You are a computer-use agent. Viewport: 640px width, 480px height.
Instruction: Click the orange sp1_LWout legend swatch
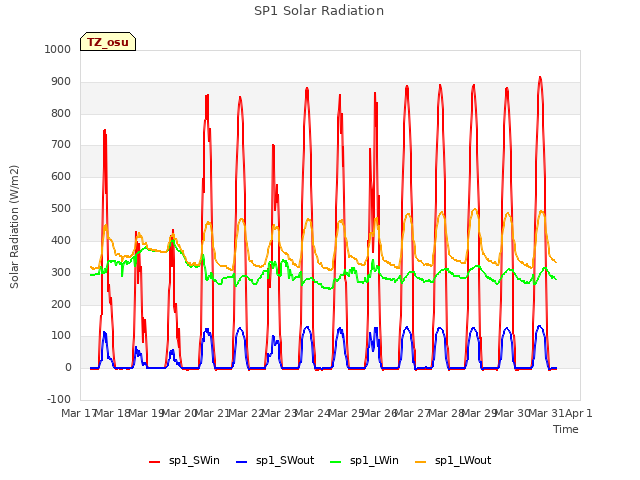(420, 462)
